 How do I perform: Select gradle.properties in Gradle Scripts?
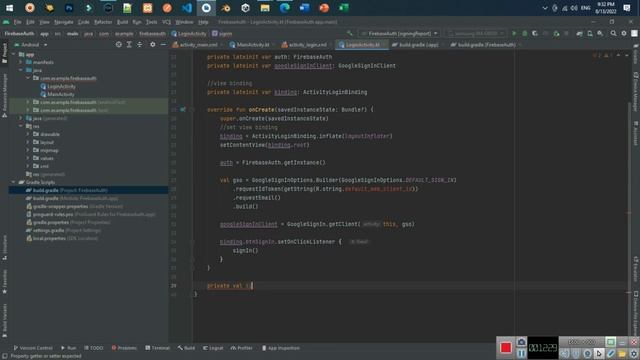tap(69, 222)
